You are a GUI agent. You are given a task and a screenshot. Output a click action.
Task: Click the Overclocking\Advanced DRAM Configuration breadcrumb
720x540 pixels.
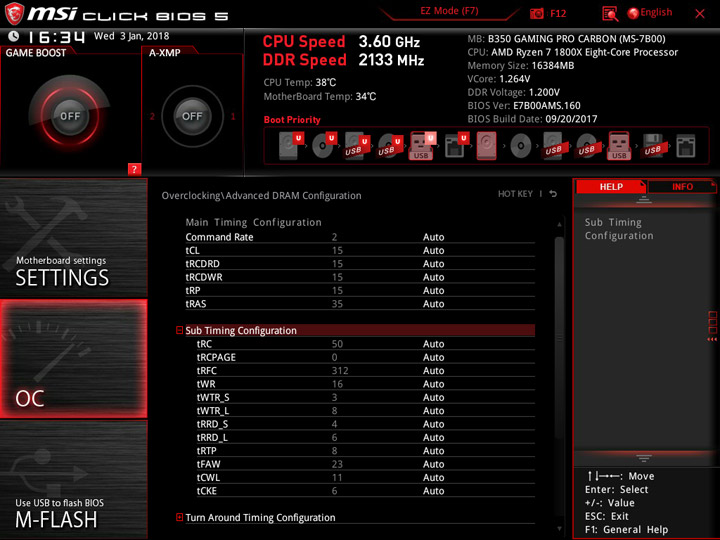261,195
